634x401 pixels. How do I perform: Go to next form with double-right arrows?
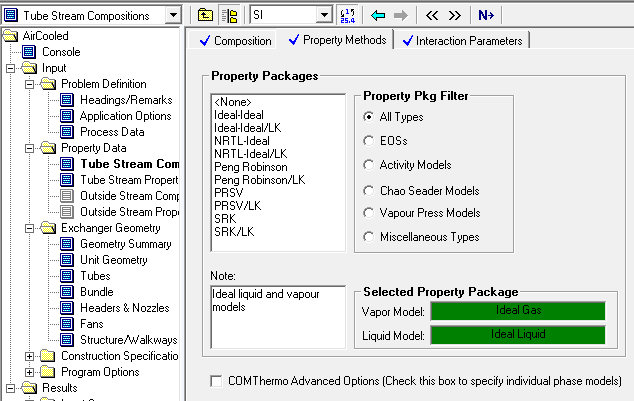click(x=454, y=14)
